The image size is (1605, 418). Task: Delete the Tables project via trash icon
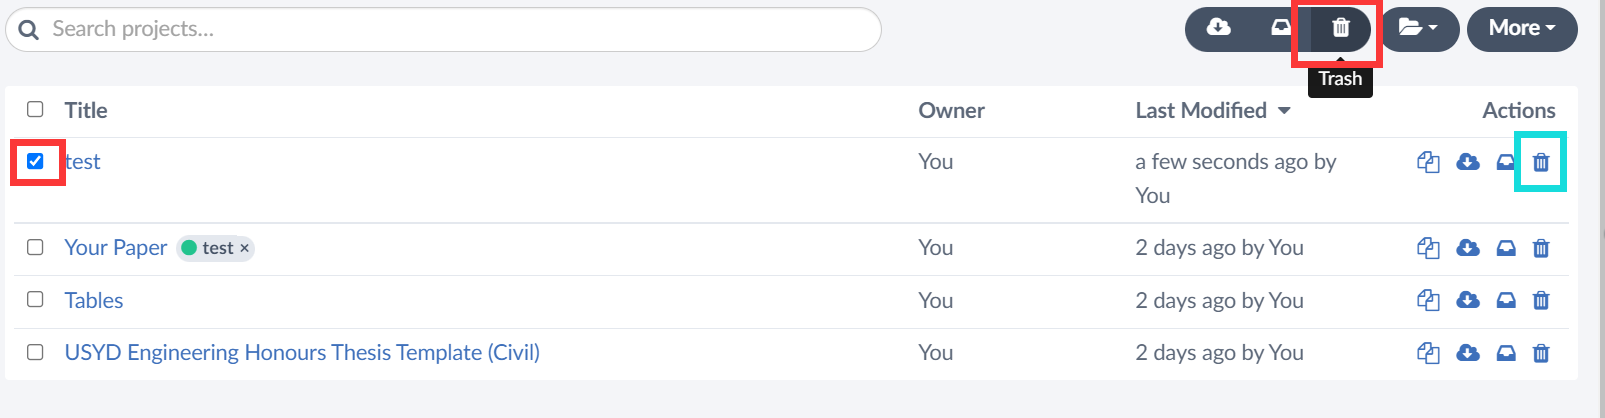[1541, 300]
